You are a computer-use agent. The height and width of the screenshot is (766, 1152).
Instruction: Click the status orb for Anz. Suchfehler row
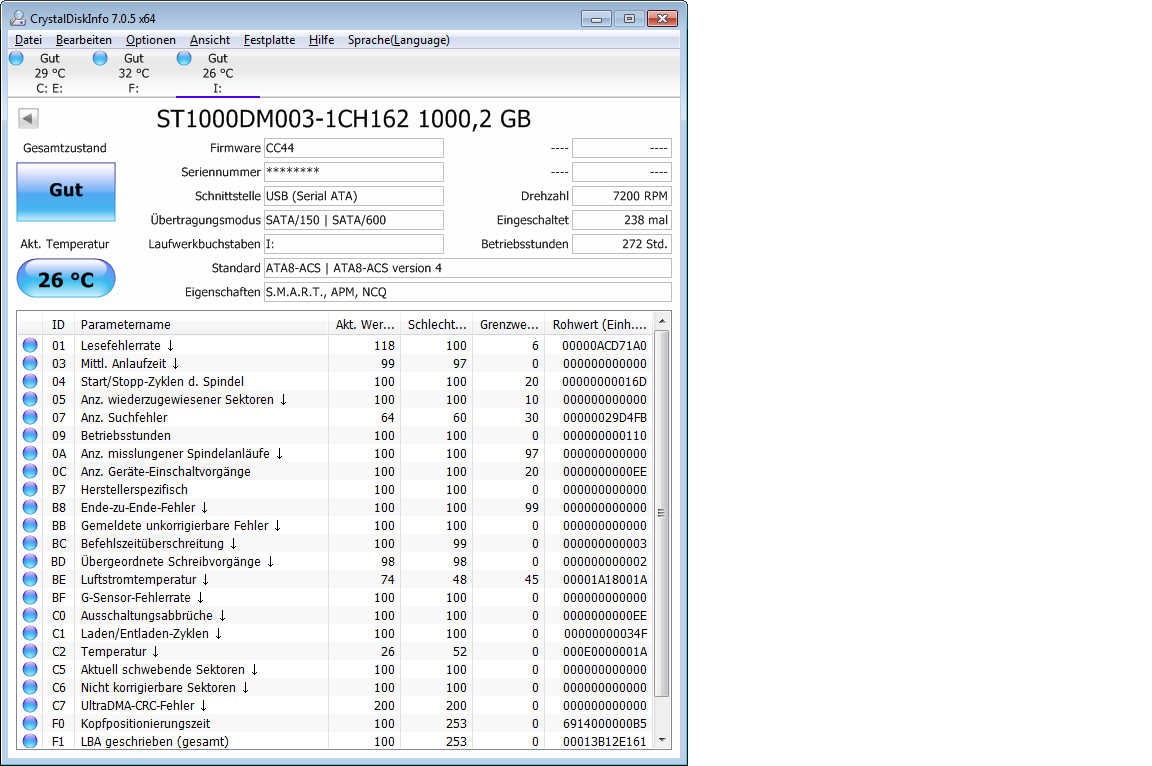tap(30, 417)
